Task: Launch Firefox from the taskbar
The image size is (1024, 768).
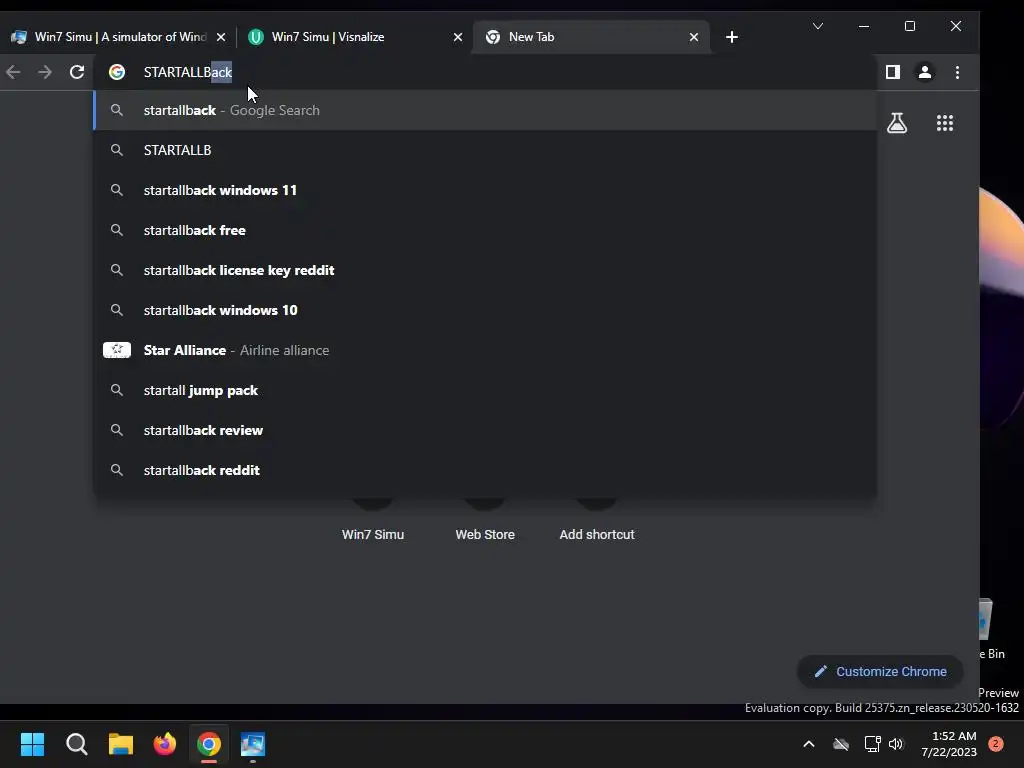Action: pos(165,744)
